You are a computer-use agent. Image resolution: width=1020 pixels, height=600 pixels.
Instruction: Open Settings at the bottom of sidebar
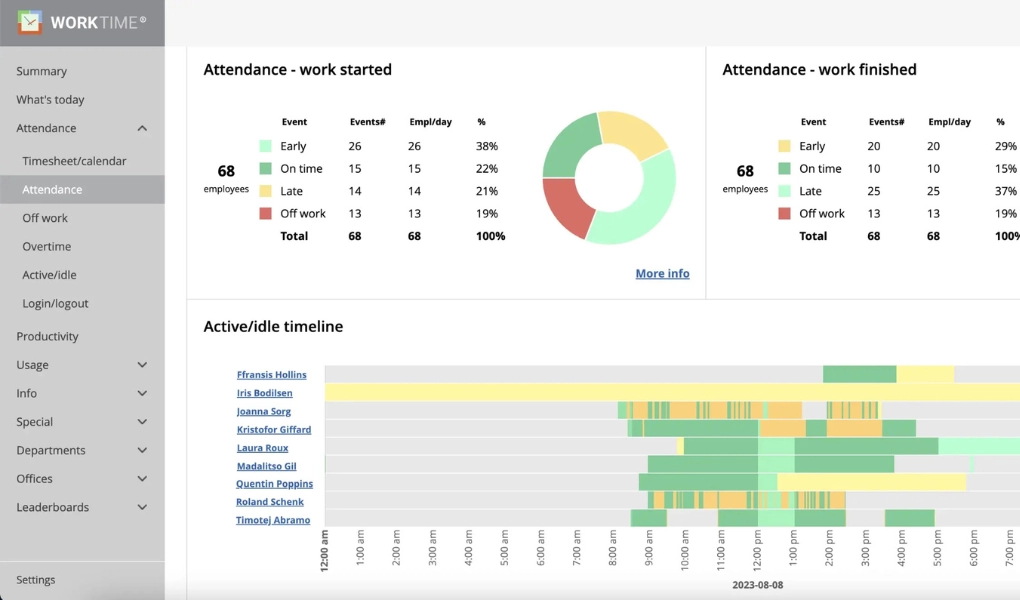tap(35, 579)
